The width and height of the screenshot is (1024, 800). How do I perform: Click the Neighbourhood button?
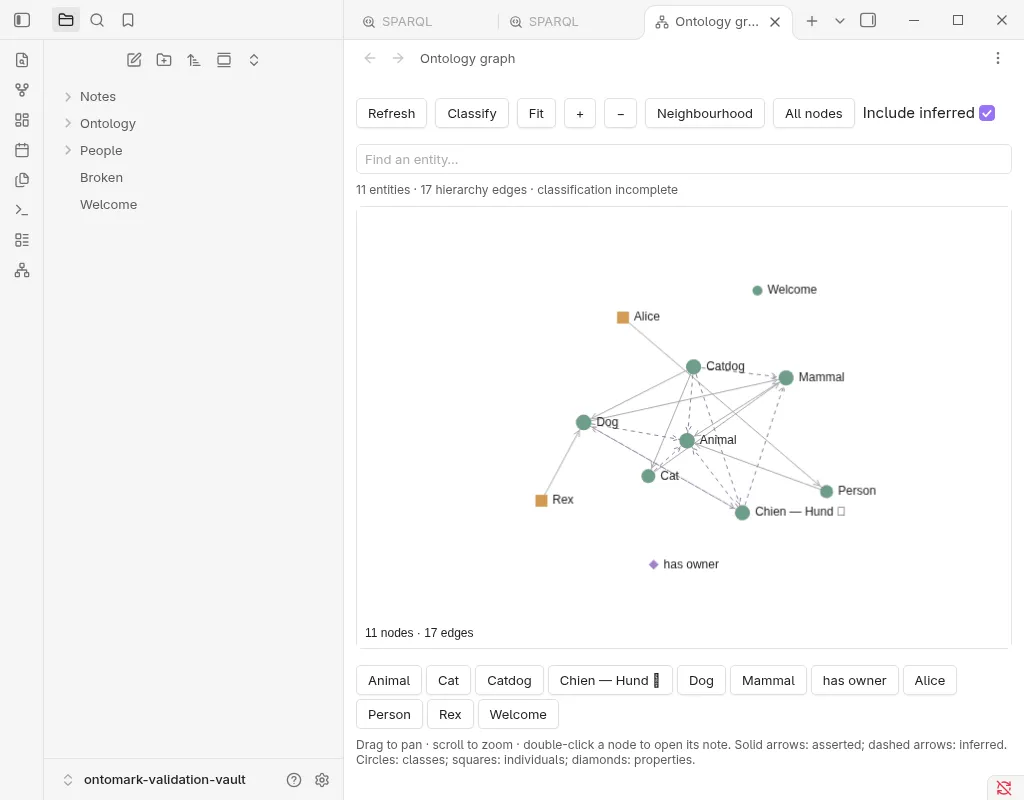705,114
